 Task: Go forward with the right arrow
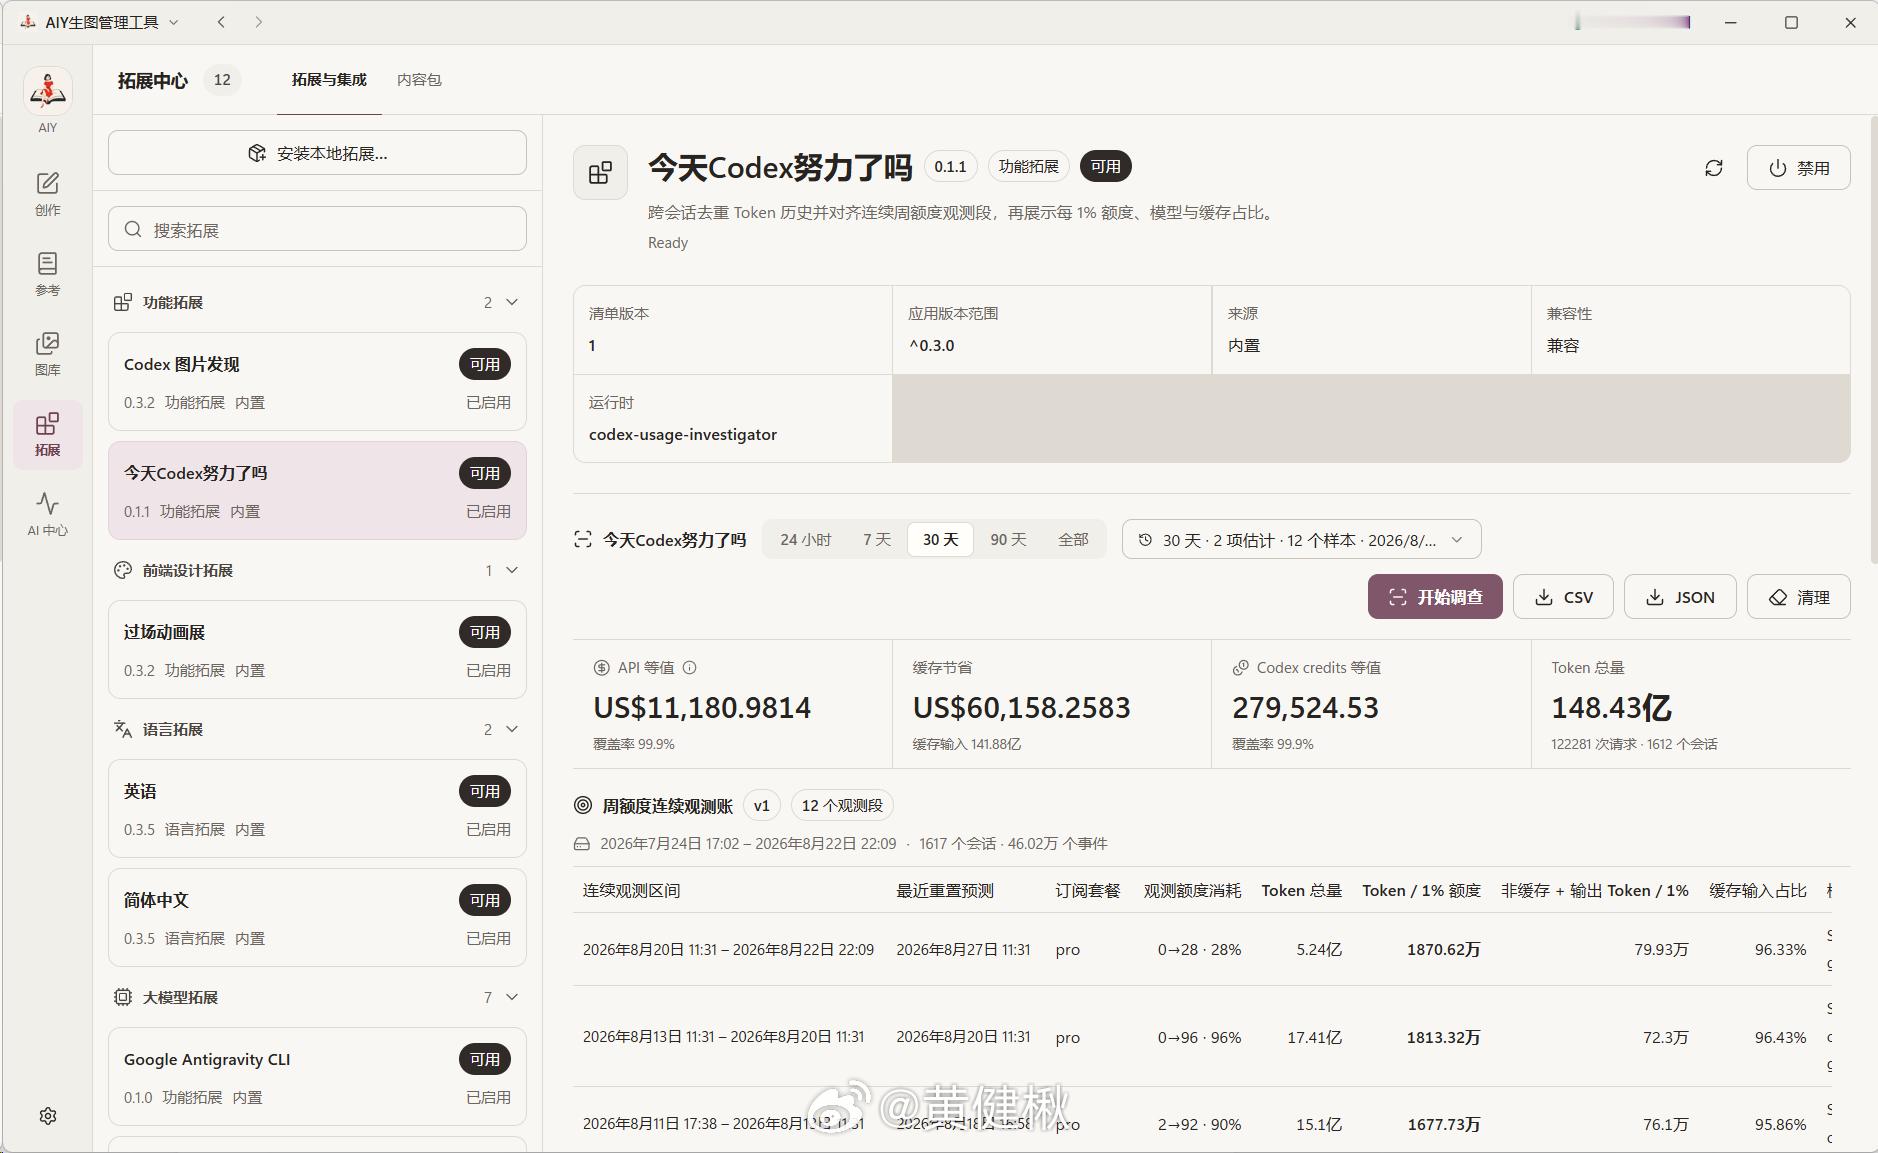pos(258,22)
